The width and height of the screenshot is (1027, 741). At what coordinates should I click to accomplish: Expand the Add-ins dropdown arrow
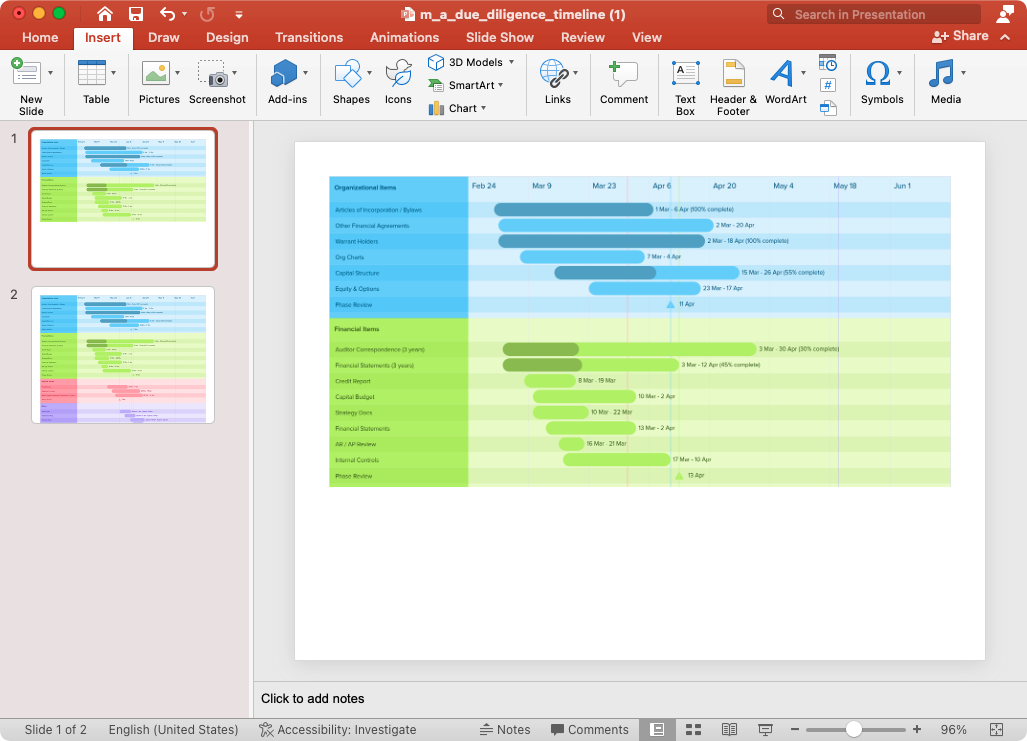[x=305, y=73]
